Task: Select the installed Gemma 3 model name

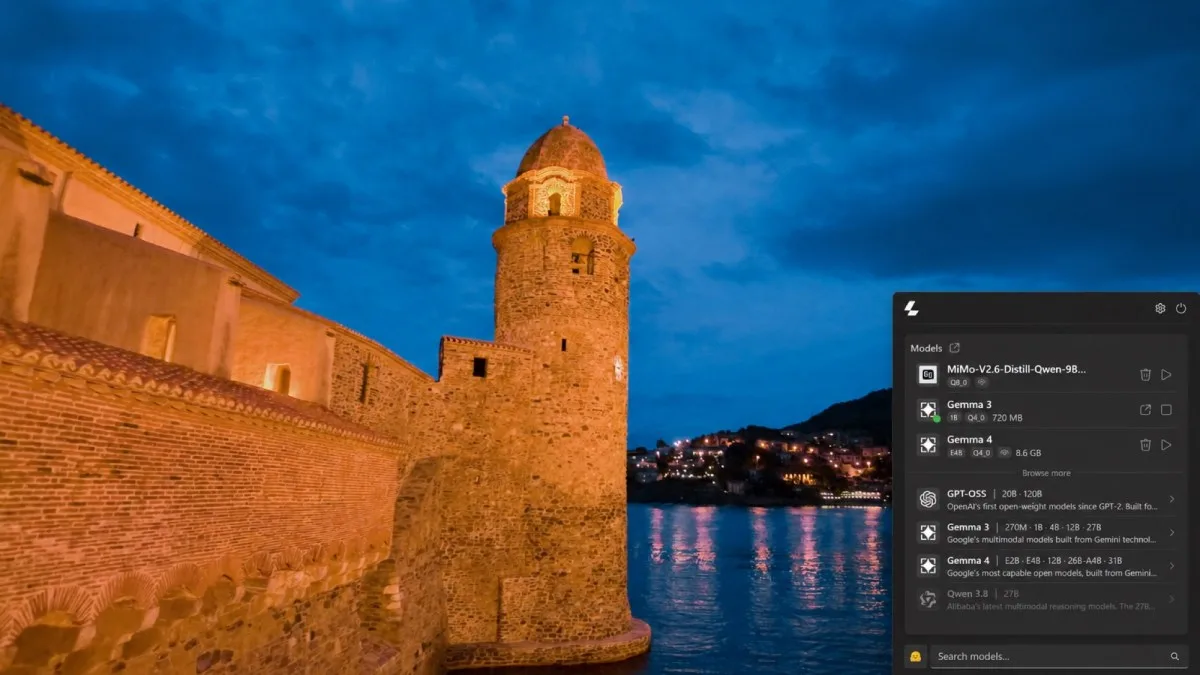Action: [968, 404]
